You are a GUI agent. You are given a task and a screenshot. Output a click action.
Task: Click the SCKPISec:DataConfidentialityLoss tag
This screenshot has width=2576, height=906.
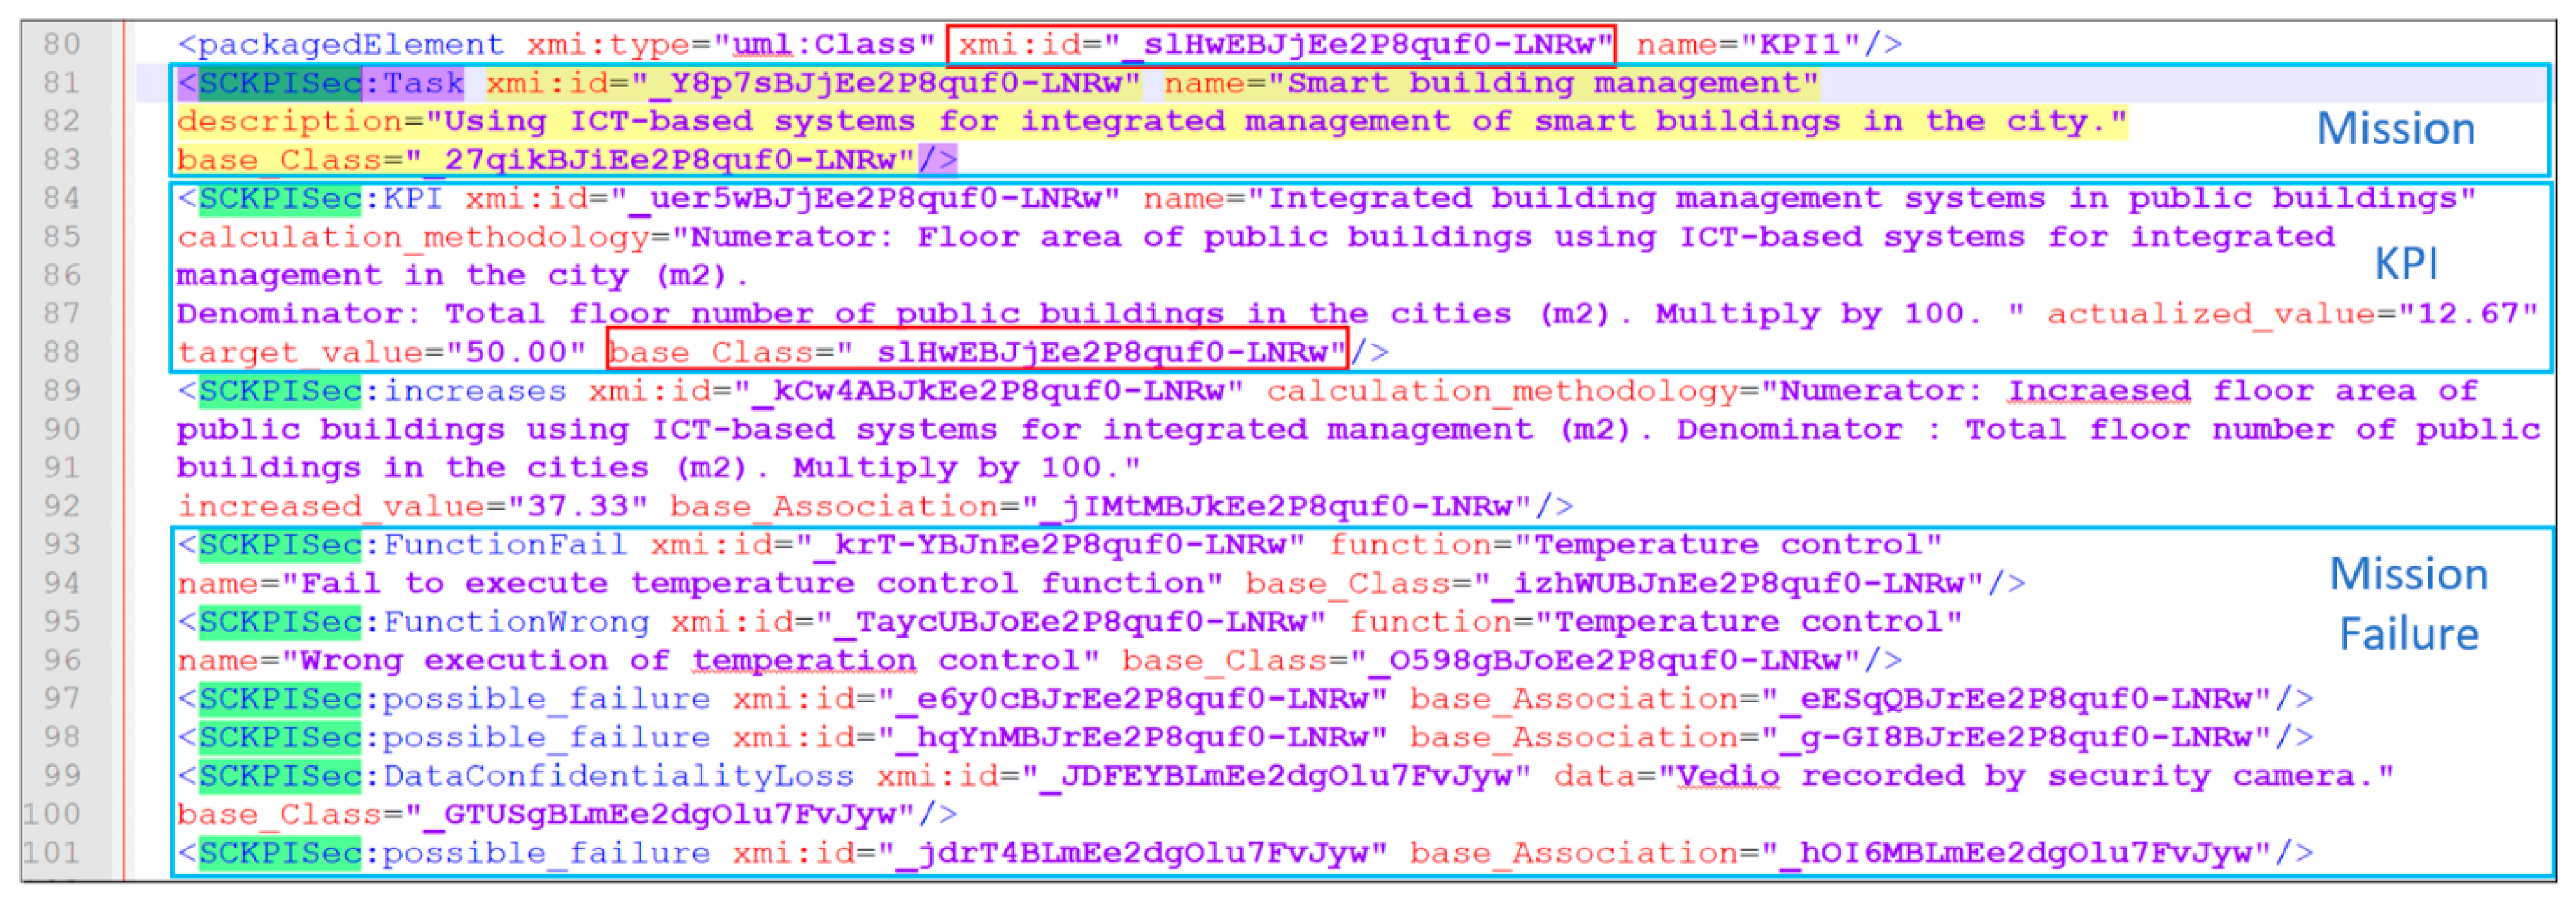point(517,776)
